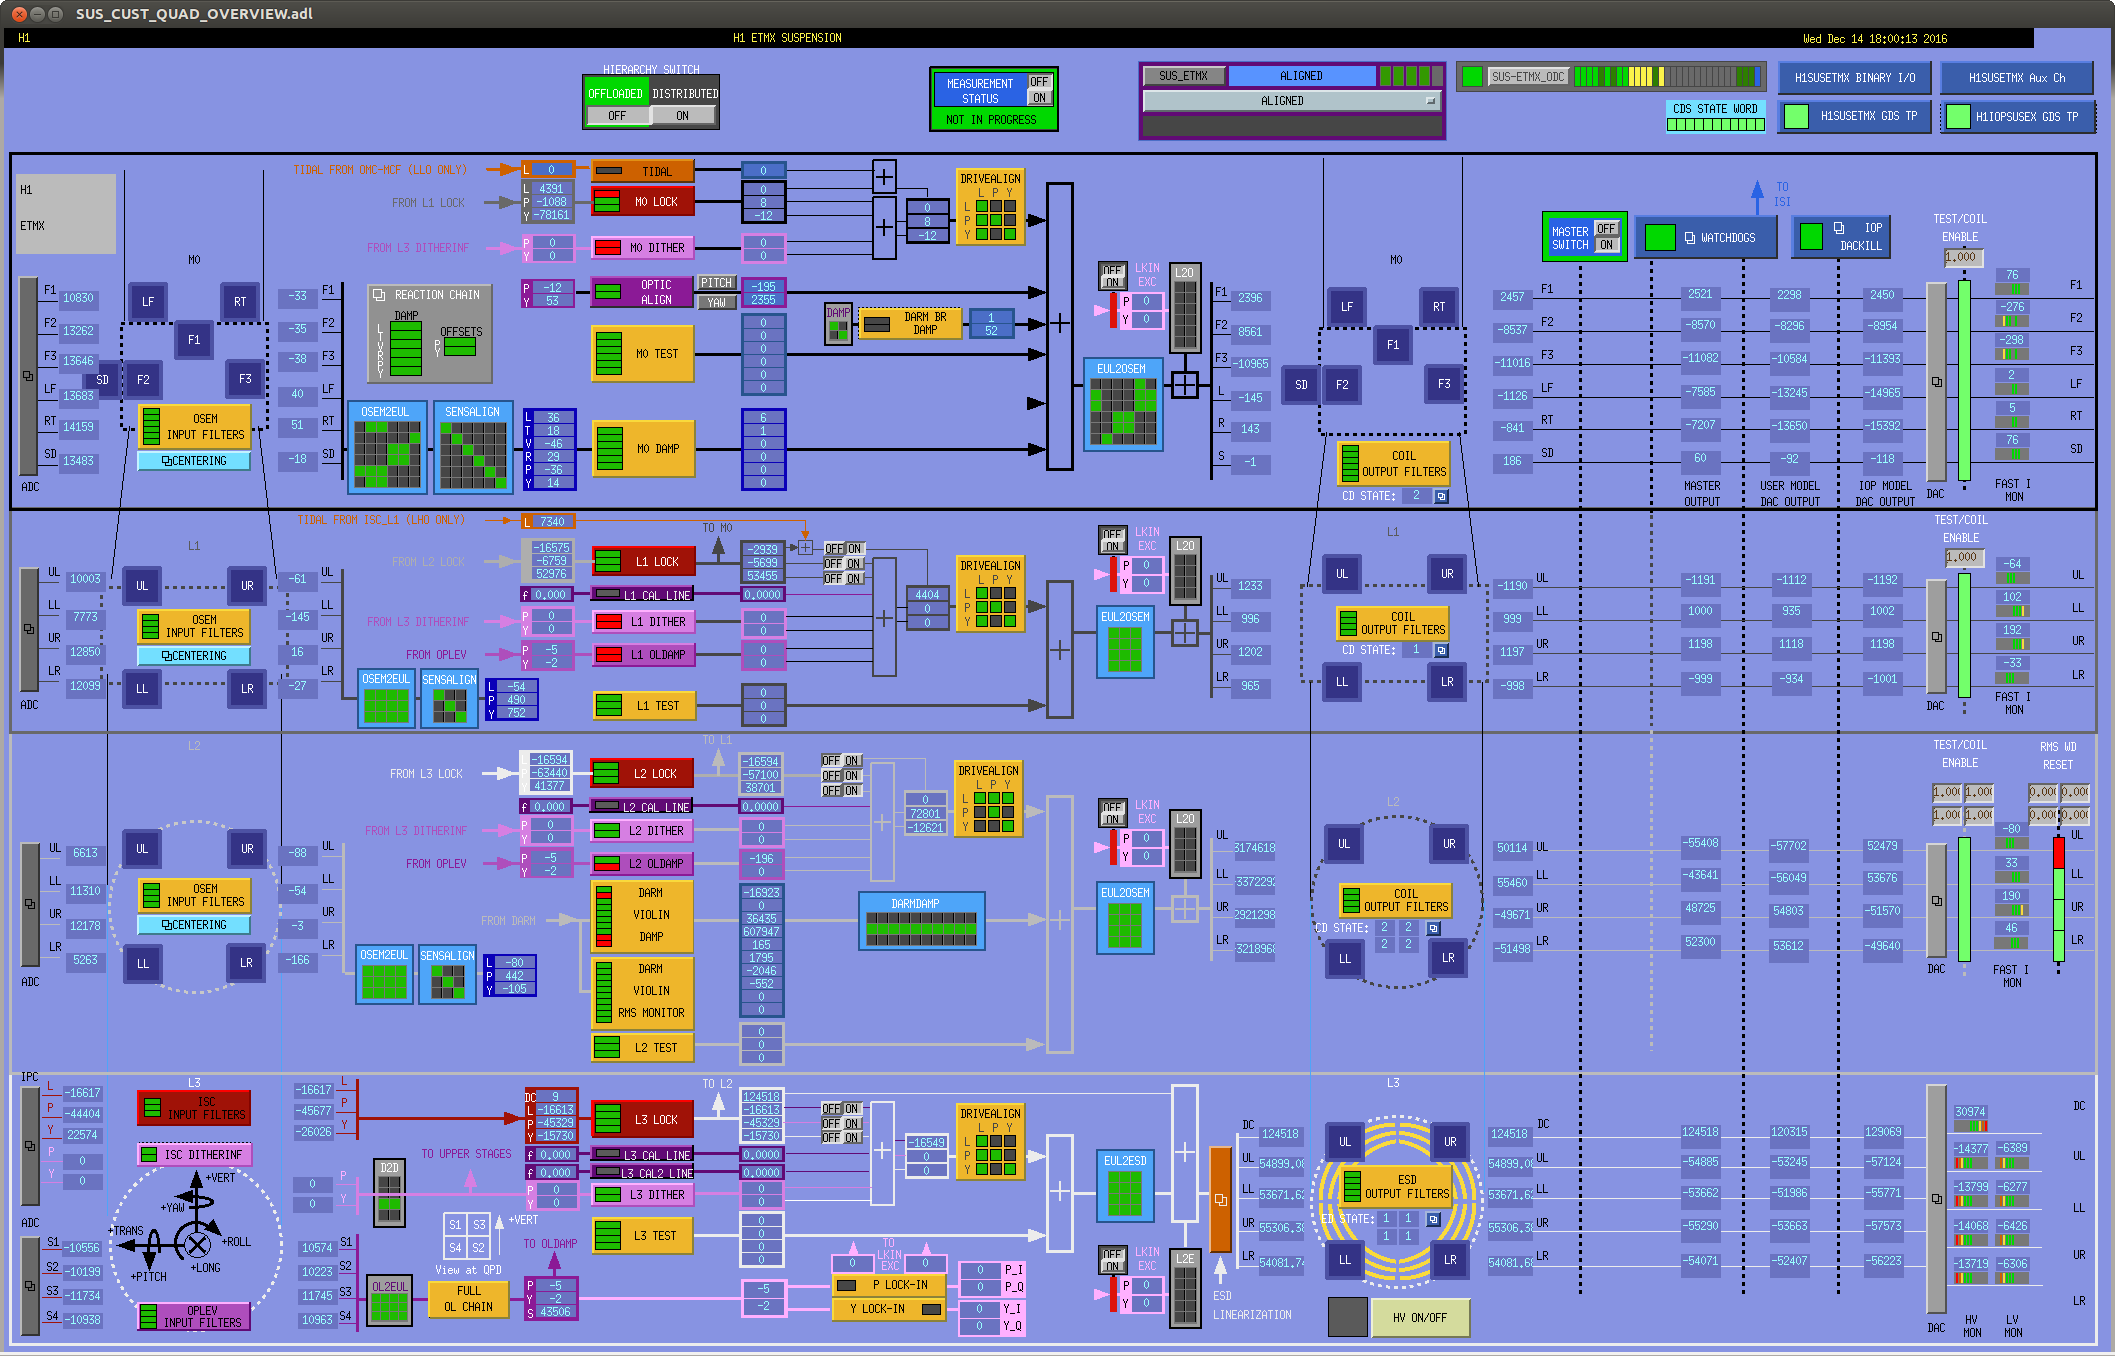Image resolution: width=2115 pixels, height=1356 pixels.
Task: Open the M0 COIL OUTPUT FILTERS block
Action: click(1394, 463)
